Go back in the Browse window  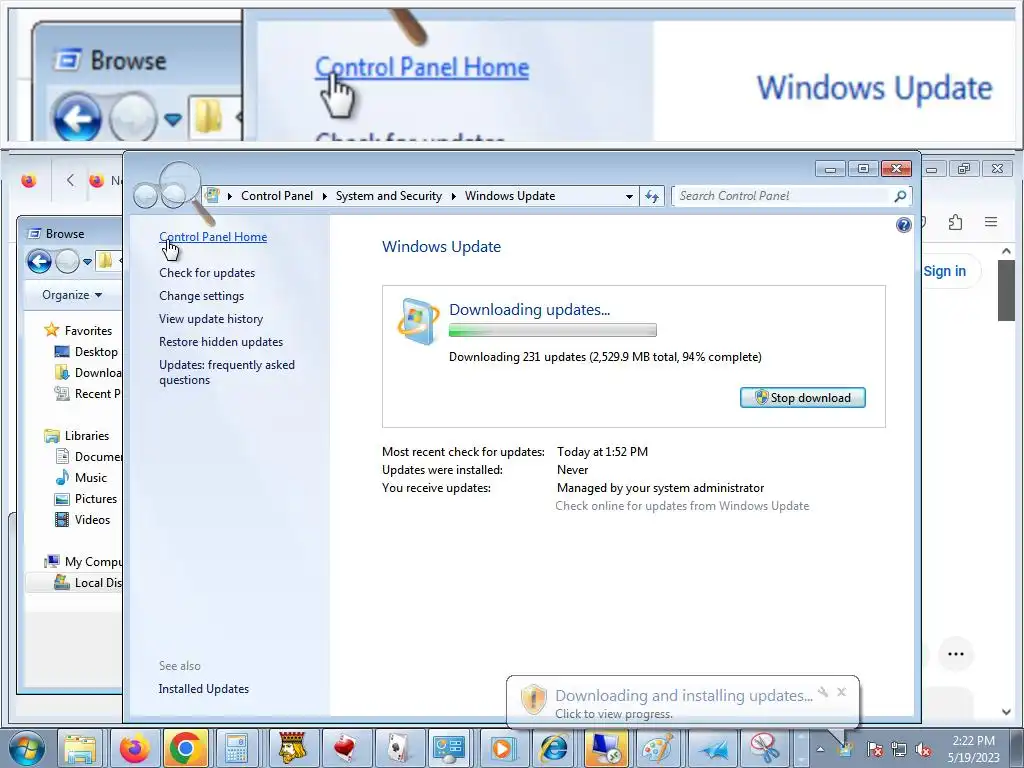(39, 262)
